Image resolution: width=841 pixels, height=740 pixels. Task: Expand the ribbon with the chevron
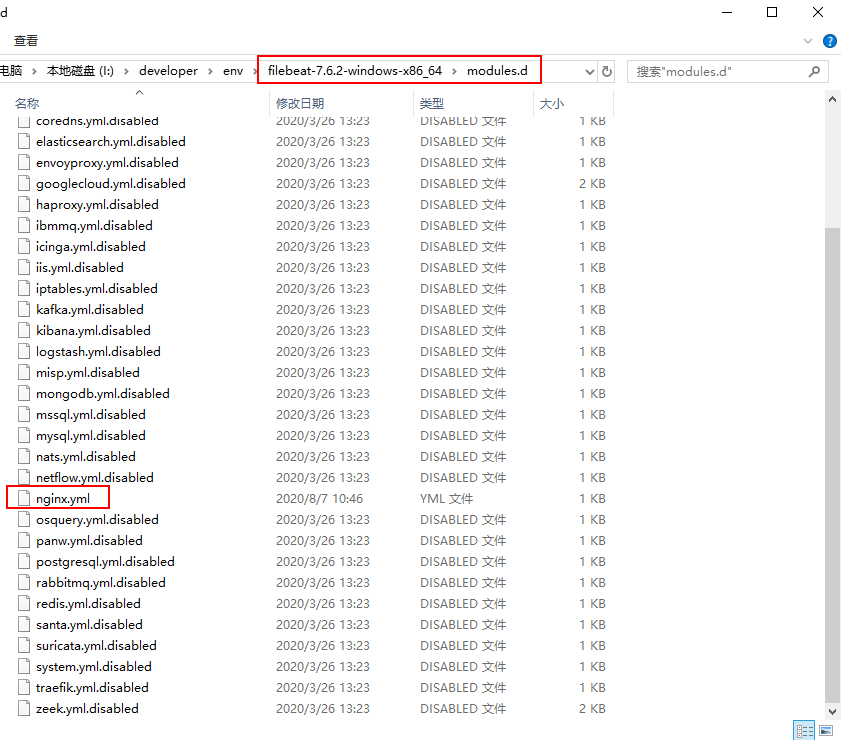click(808, 41)
